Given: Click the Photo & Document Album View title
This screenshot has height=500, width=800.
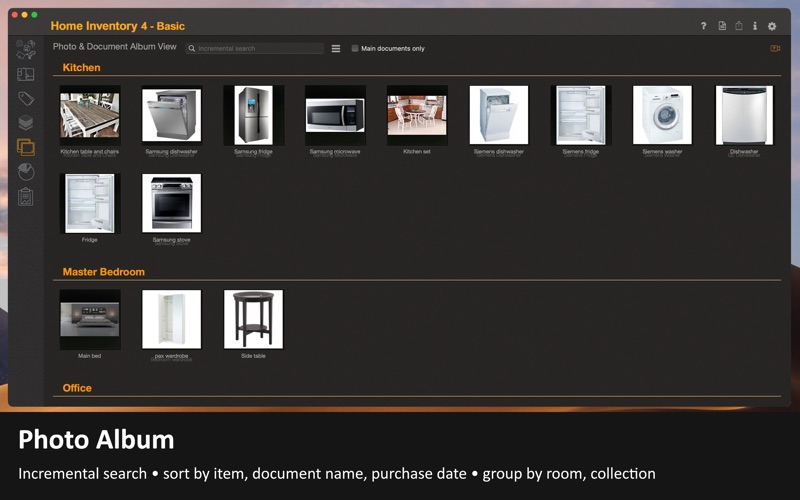Looking at the screenshot, I should 114,46.
